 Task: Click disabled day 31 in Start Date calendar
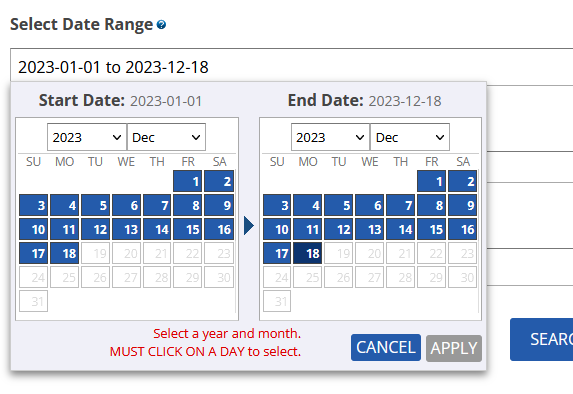[x=34, y=301]
